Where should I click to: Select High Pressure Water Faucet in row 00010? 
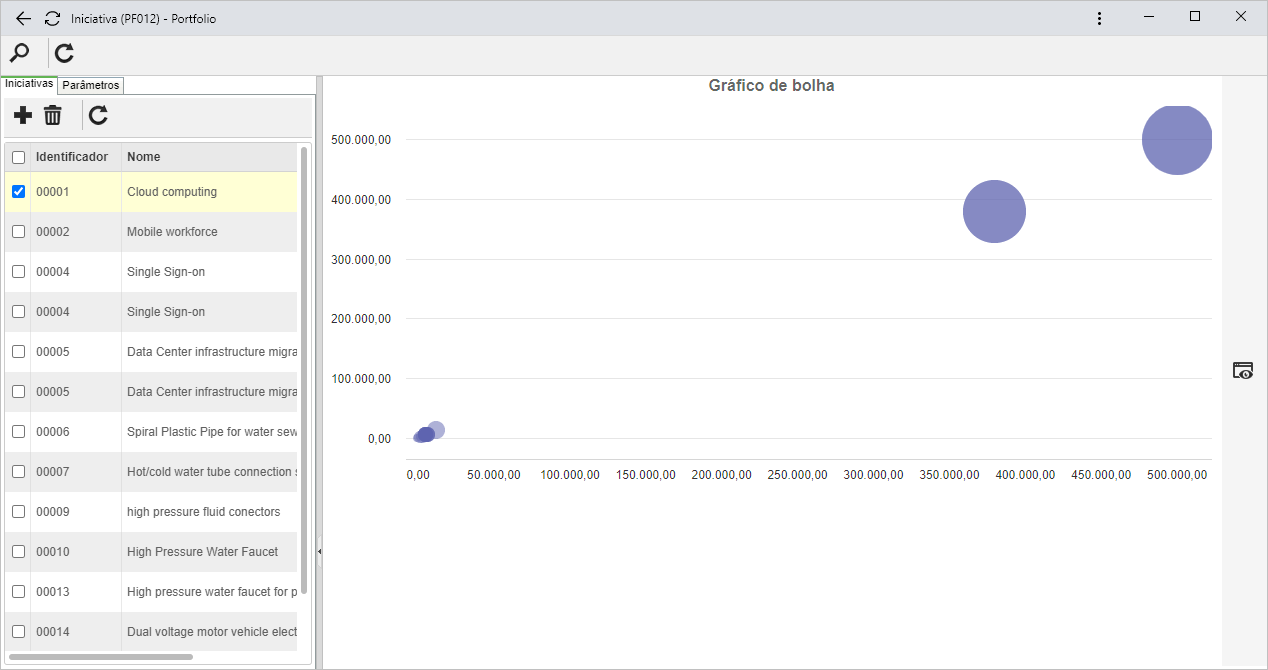(203, 552)
